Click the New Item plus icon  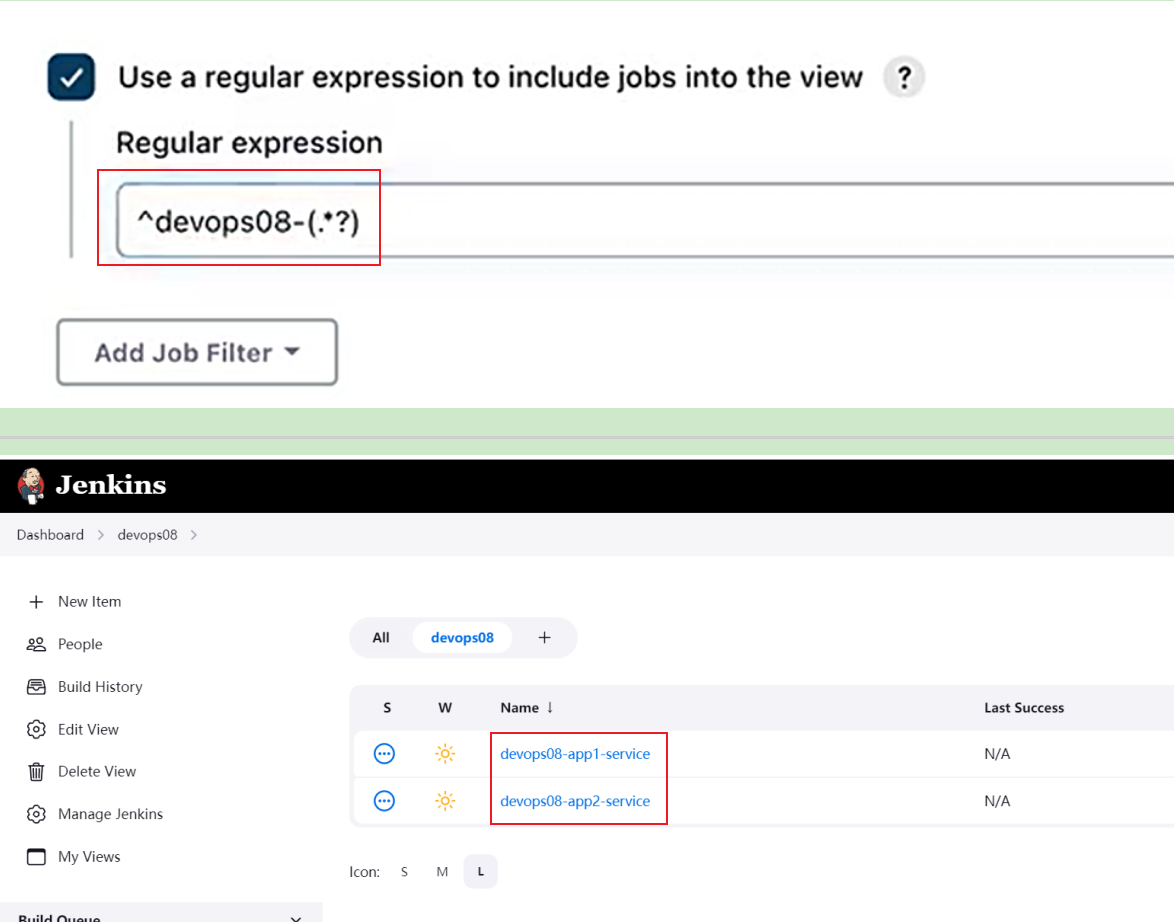36,602
